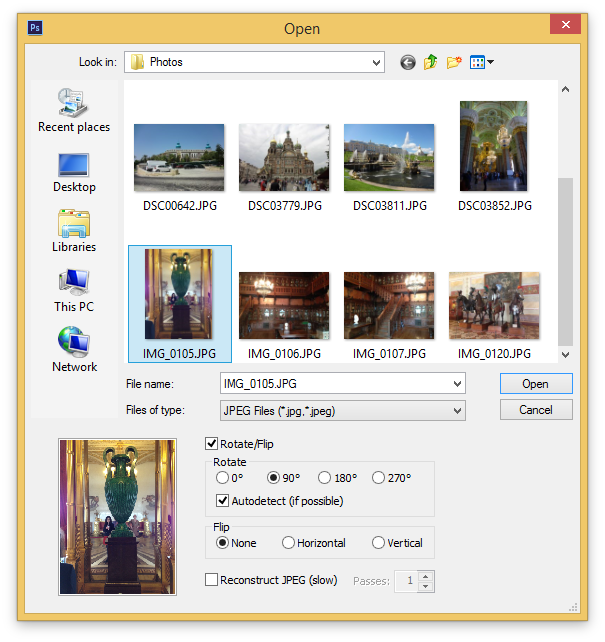The image size is (605, 642).
Task: Select Vertical flip option
Action: pyautogui.click(x=378, y=543)
